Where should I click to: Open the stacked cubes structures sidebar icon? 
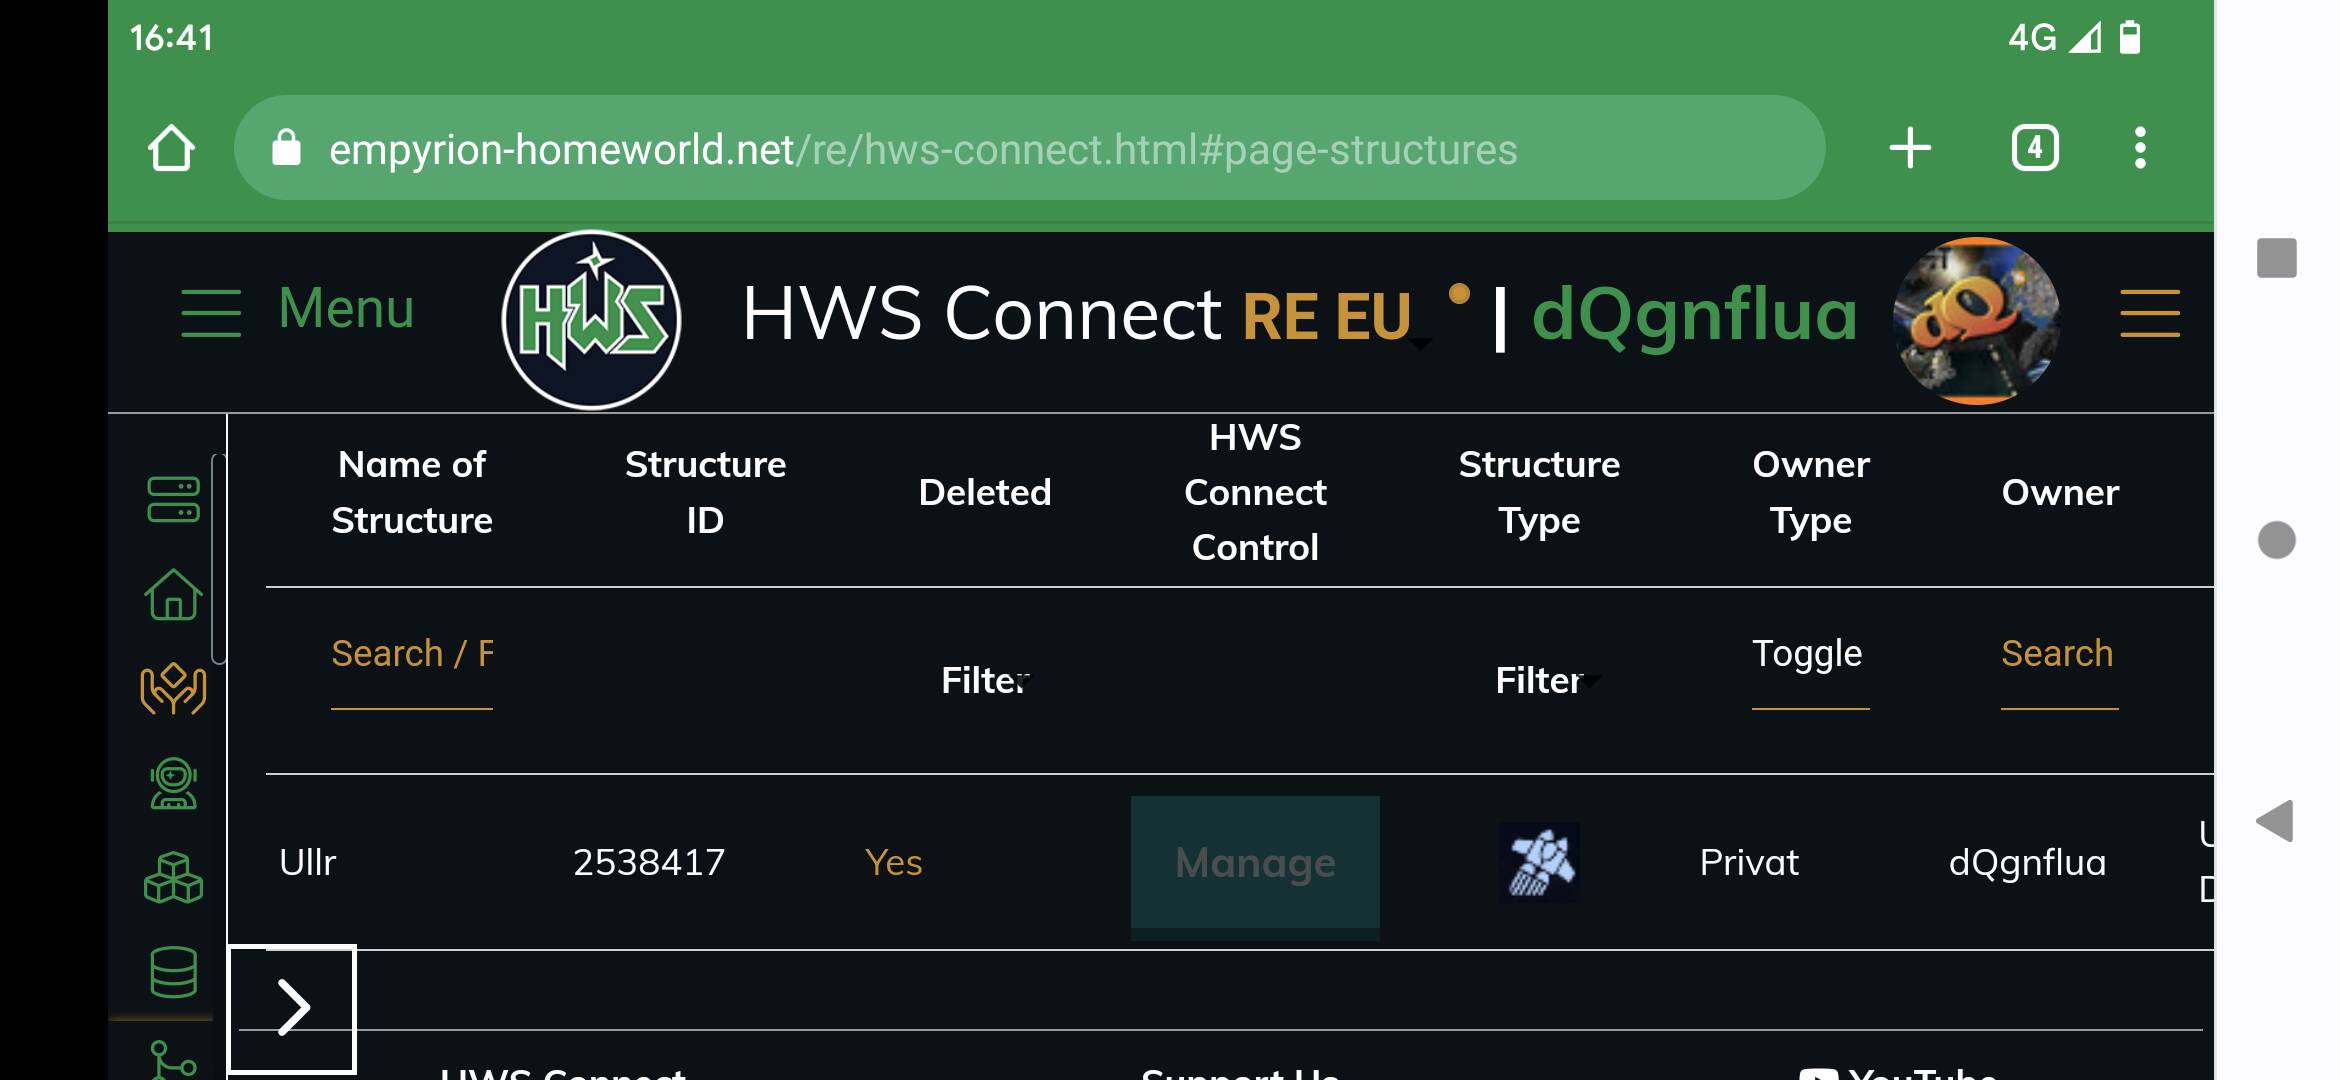click(x=173, y=877)
